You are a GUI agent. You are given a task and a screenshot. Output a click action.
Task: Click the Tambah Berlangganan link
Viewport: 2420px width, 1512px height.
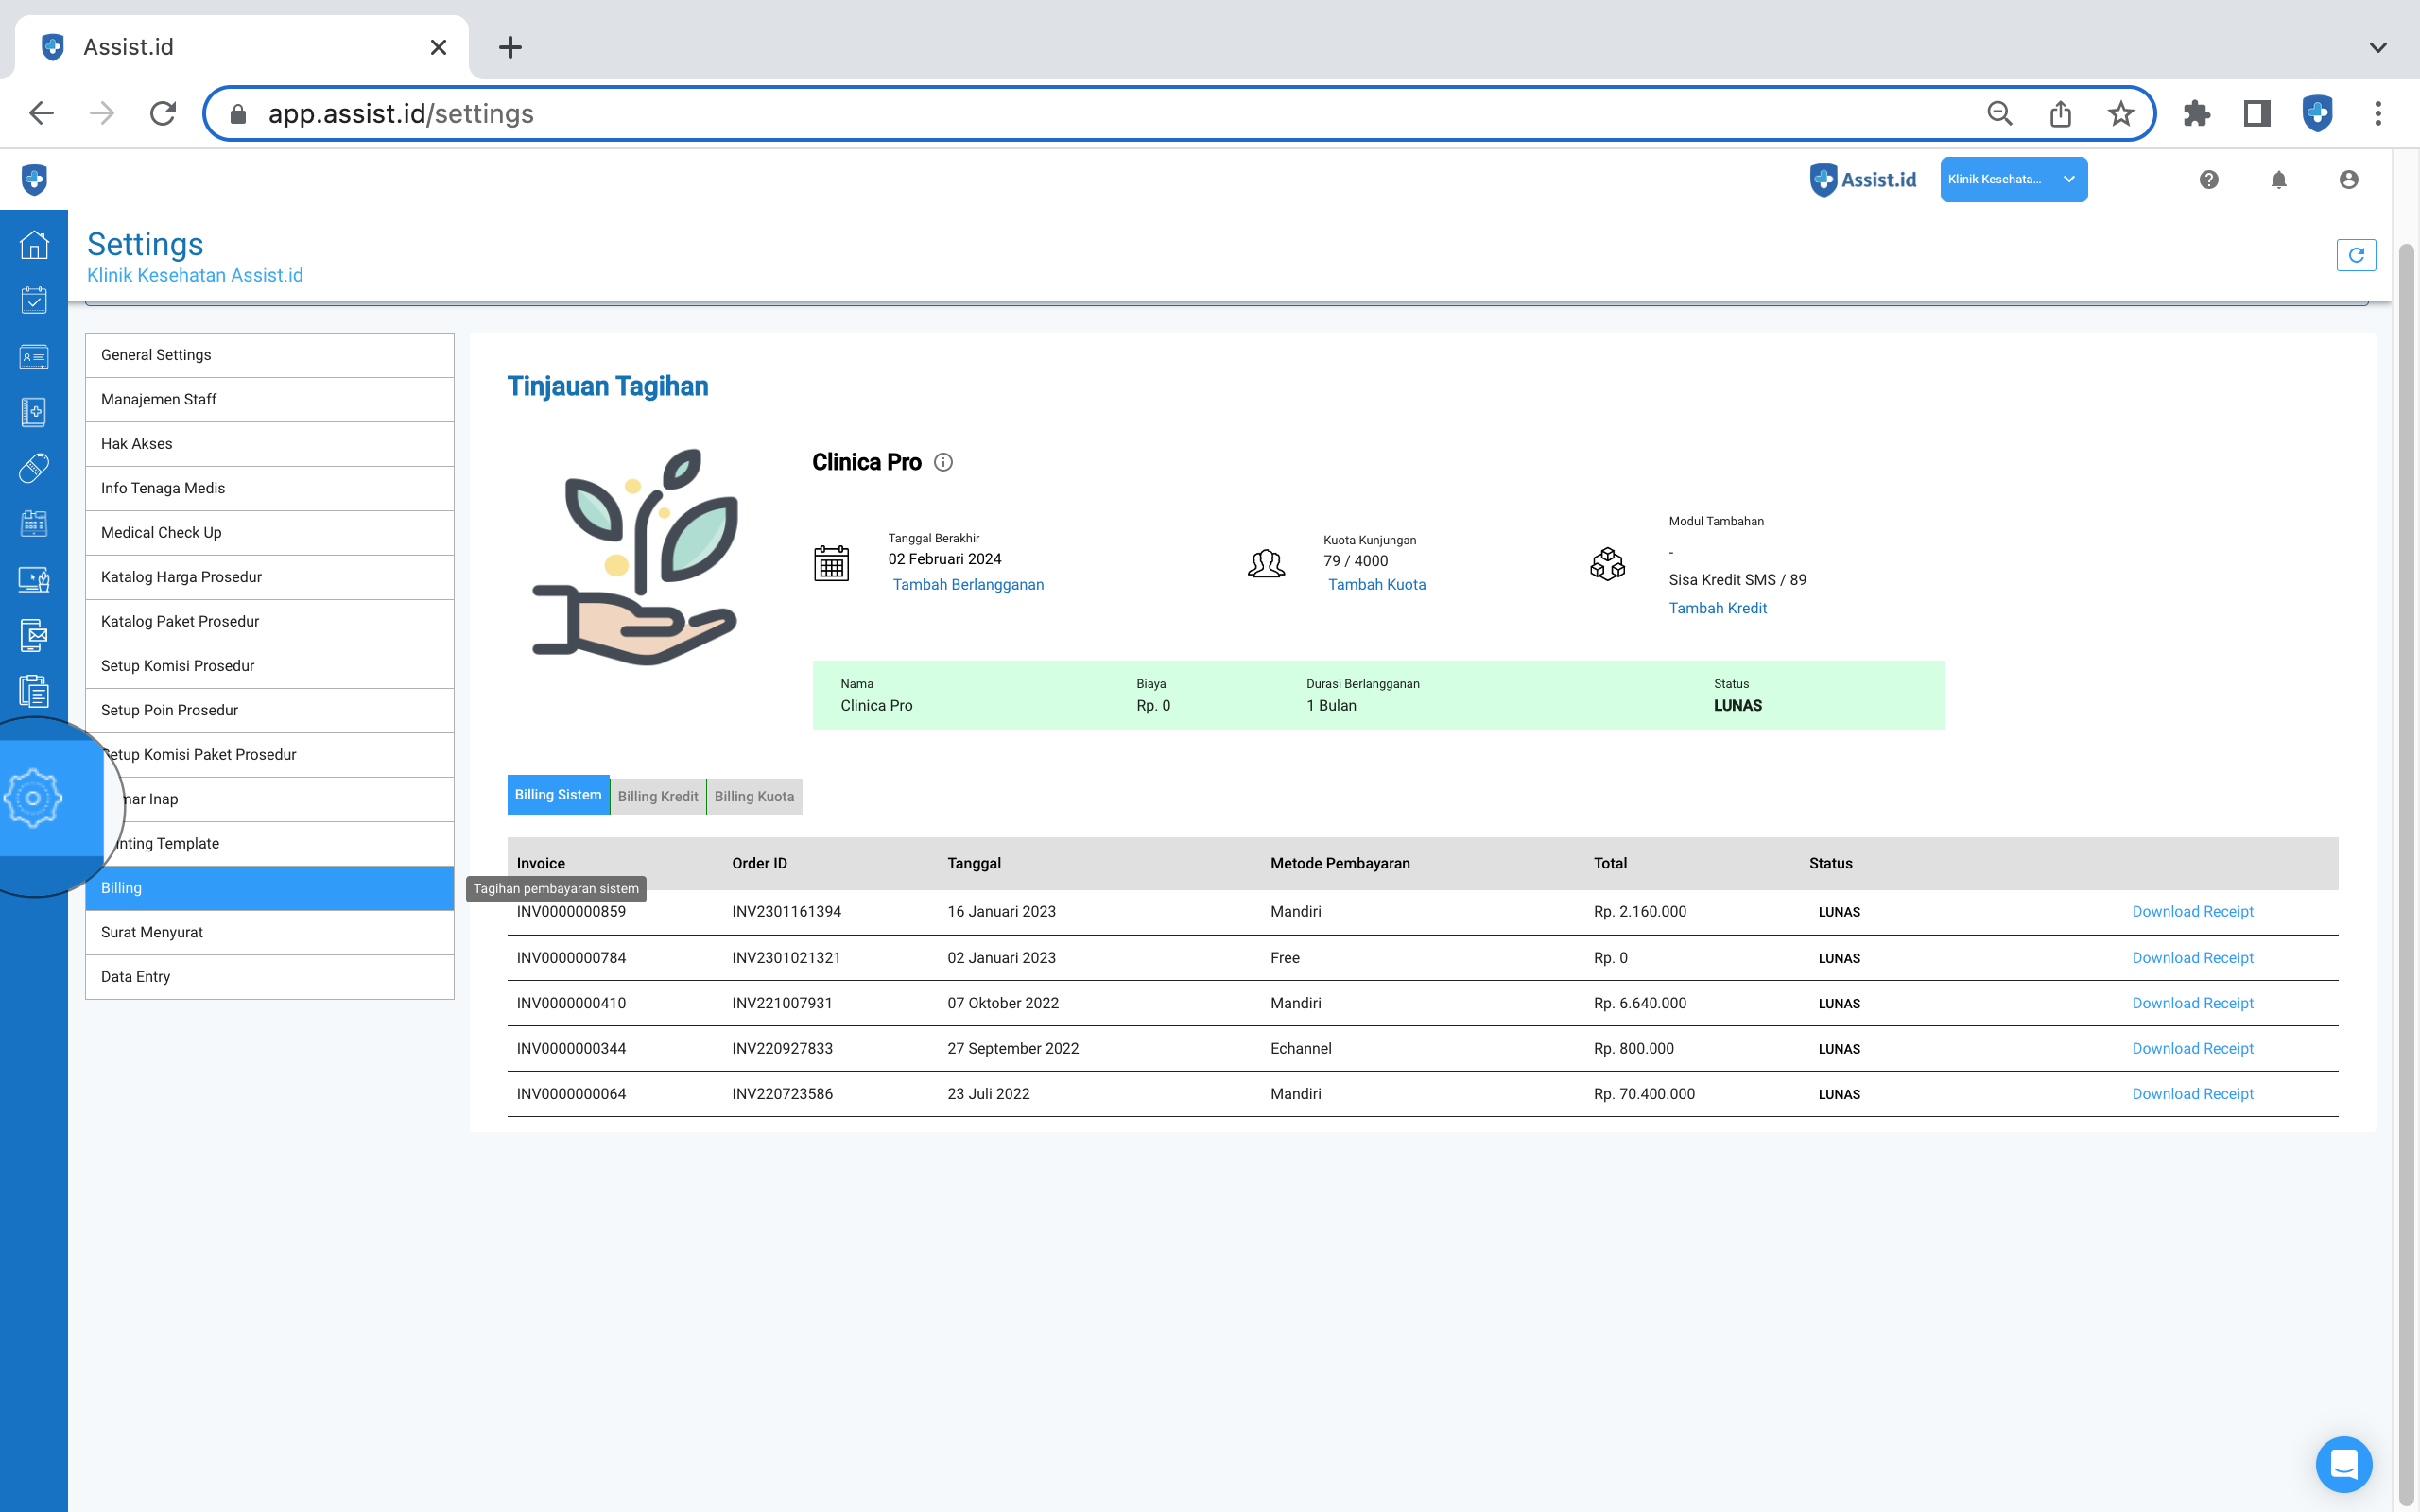click(967, 584)
